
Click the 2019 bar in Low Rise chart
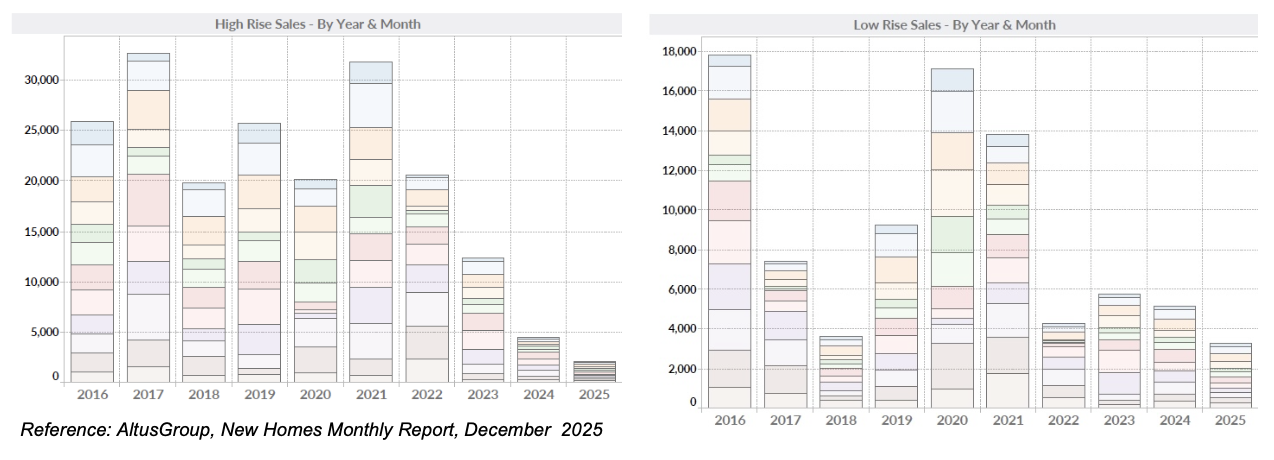click(x=896, y=316)
